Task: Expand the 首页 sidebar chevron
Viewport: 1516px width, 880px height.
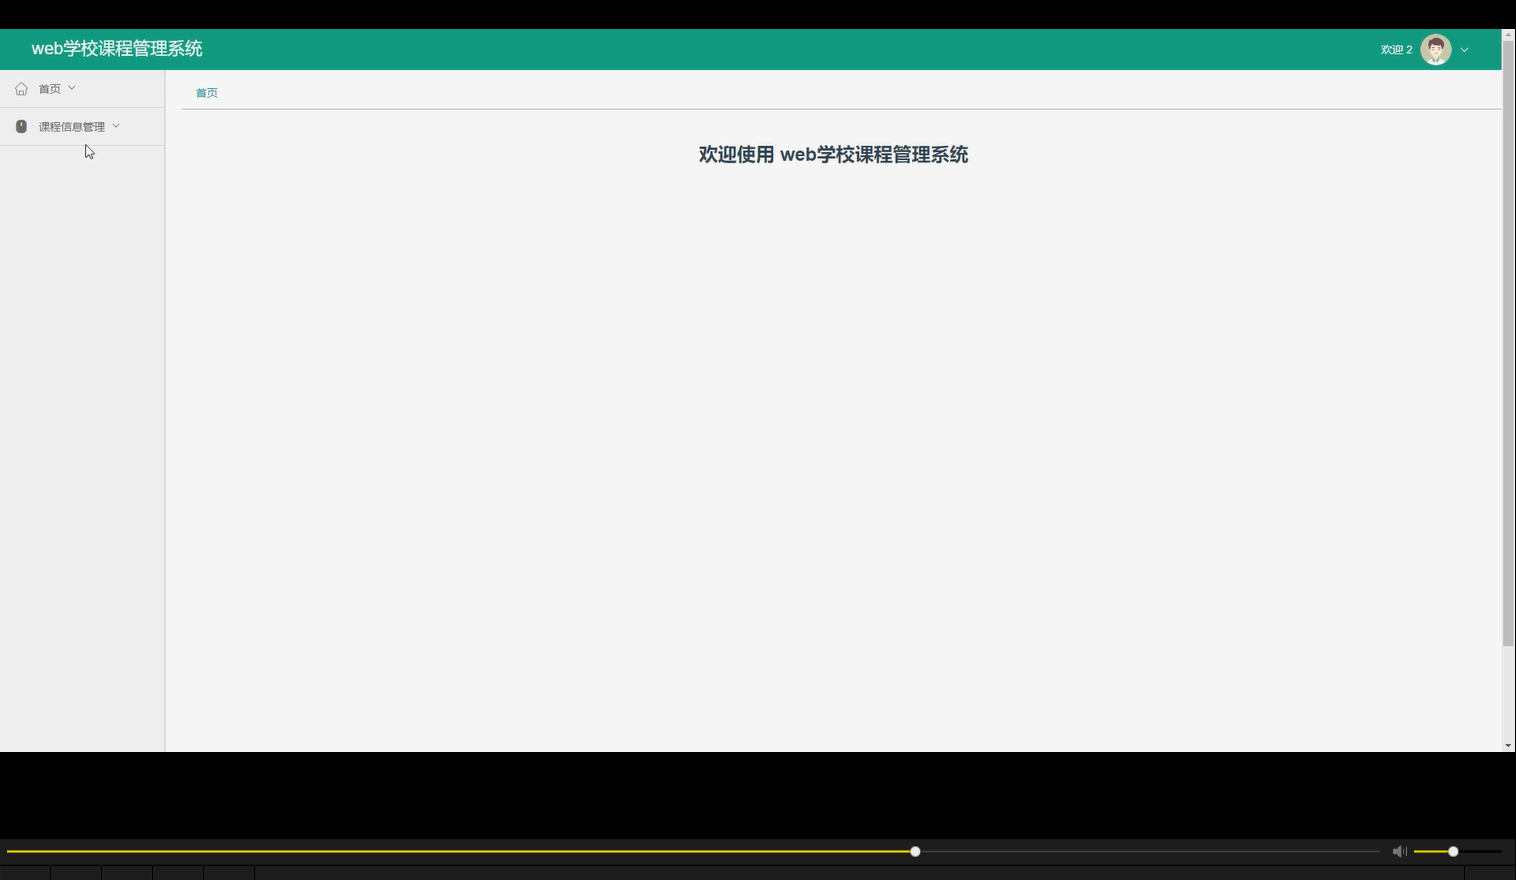Action: (x=71, y=88)
